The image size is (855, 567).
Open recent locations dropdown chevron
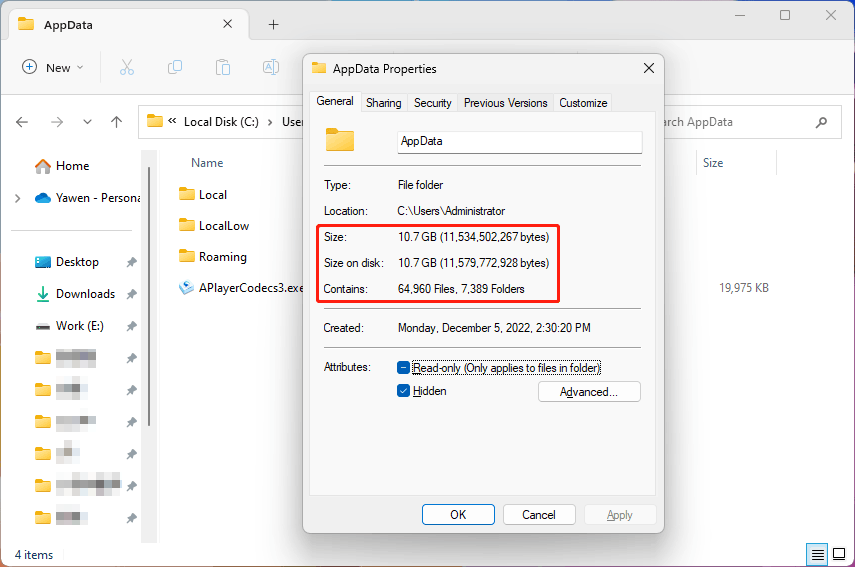click(87, 122)
